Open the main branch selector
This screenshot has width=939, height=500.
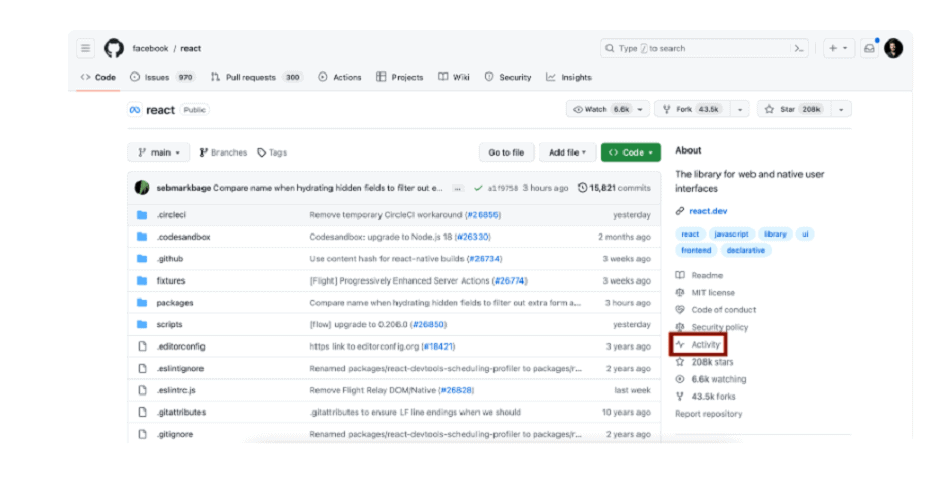(x=159, y=153)
